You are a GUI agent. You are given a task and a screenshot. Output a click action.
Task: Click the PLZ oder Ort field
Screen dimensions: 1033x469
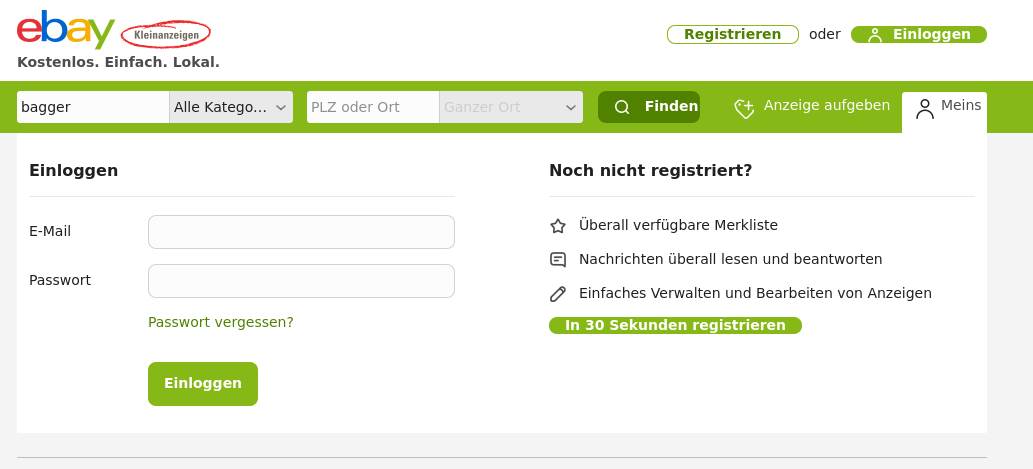point(372,107)
